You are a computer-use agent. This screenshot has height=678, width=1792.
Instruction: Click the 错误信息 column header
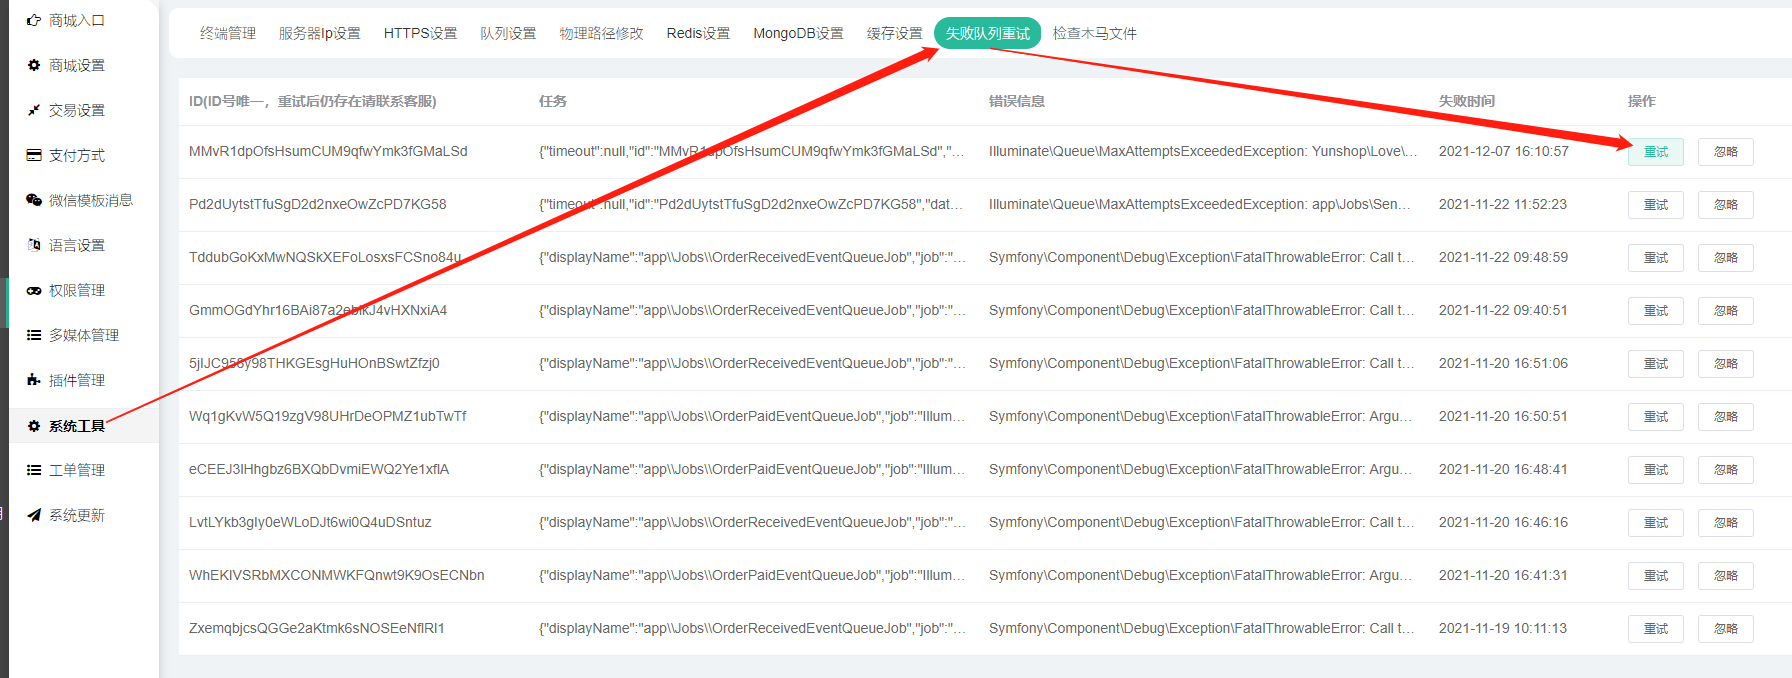click(1017, 101)
